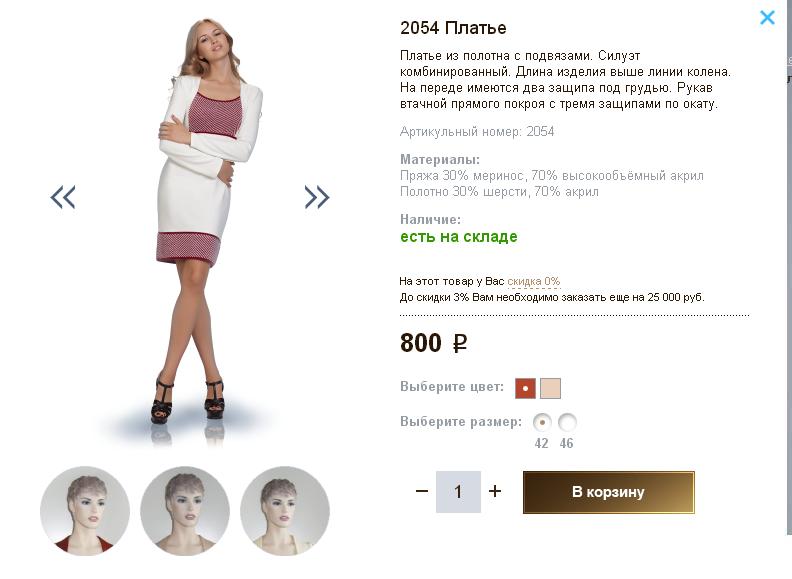
Task: Select the beige color swatch
Action: pos(551,388)
